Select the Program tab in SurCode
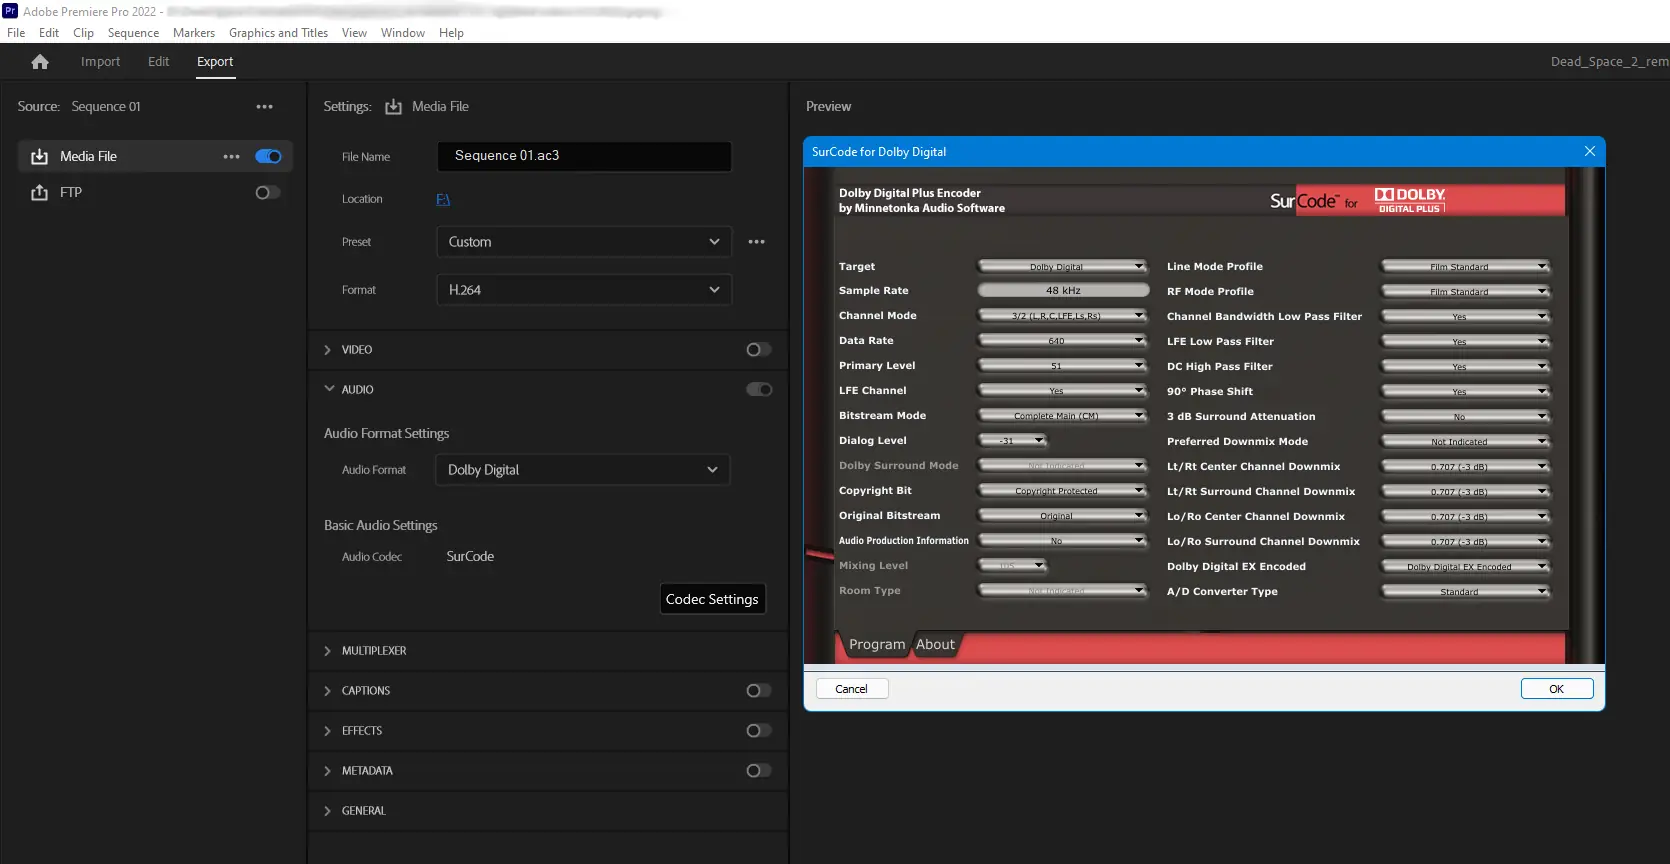Viewport: 1670px width, 864px height. click(877, 645)
